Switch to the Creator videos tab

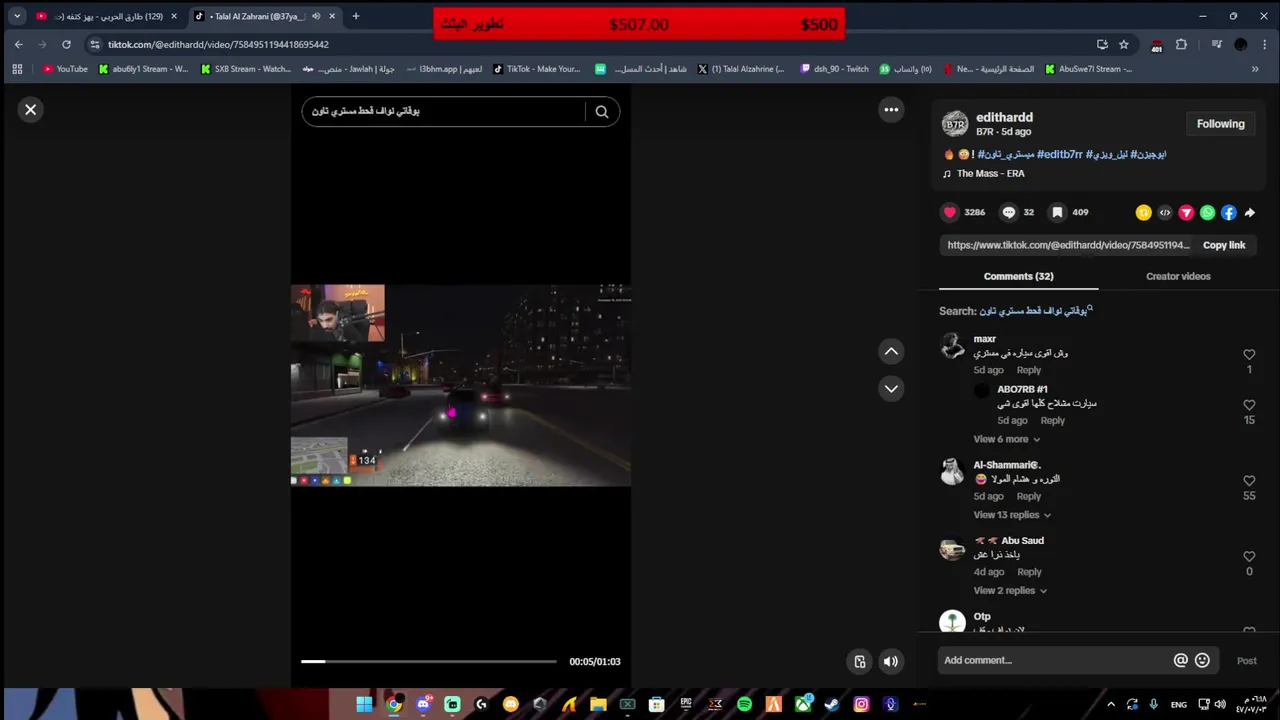(1178, 276)
